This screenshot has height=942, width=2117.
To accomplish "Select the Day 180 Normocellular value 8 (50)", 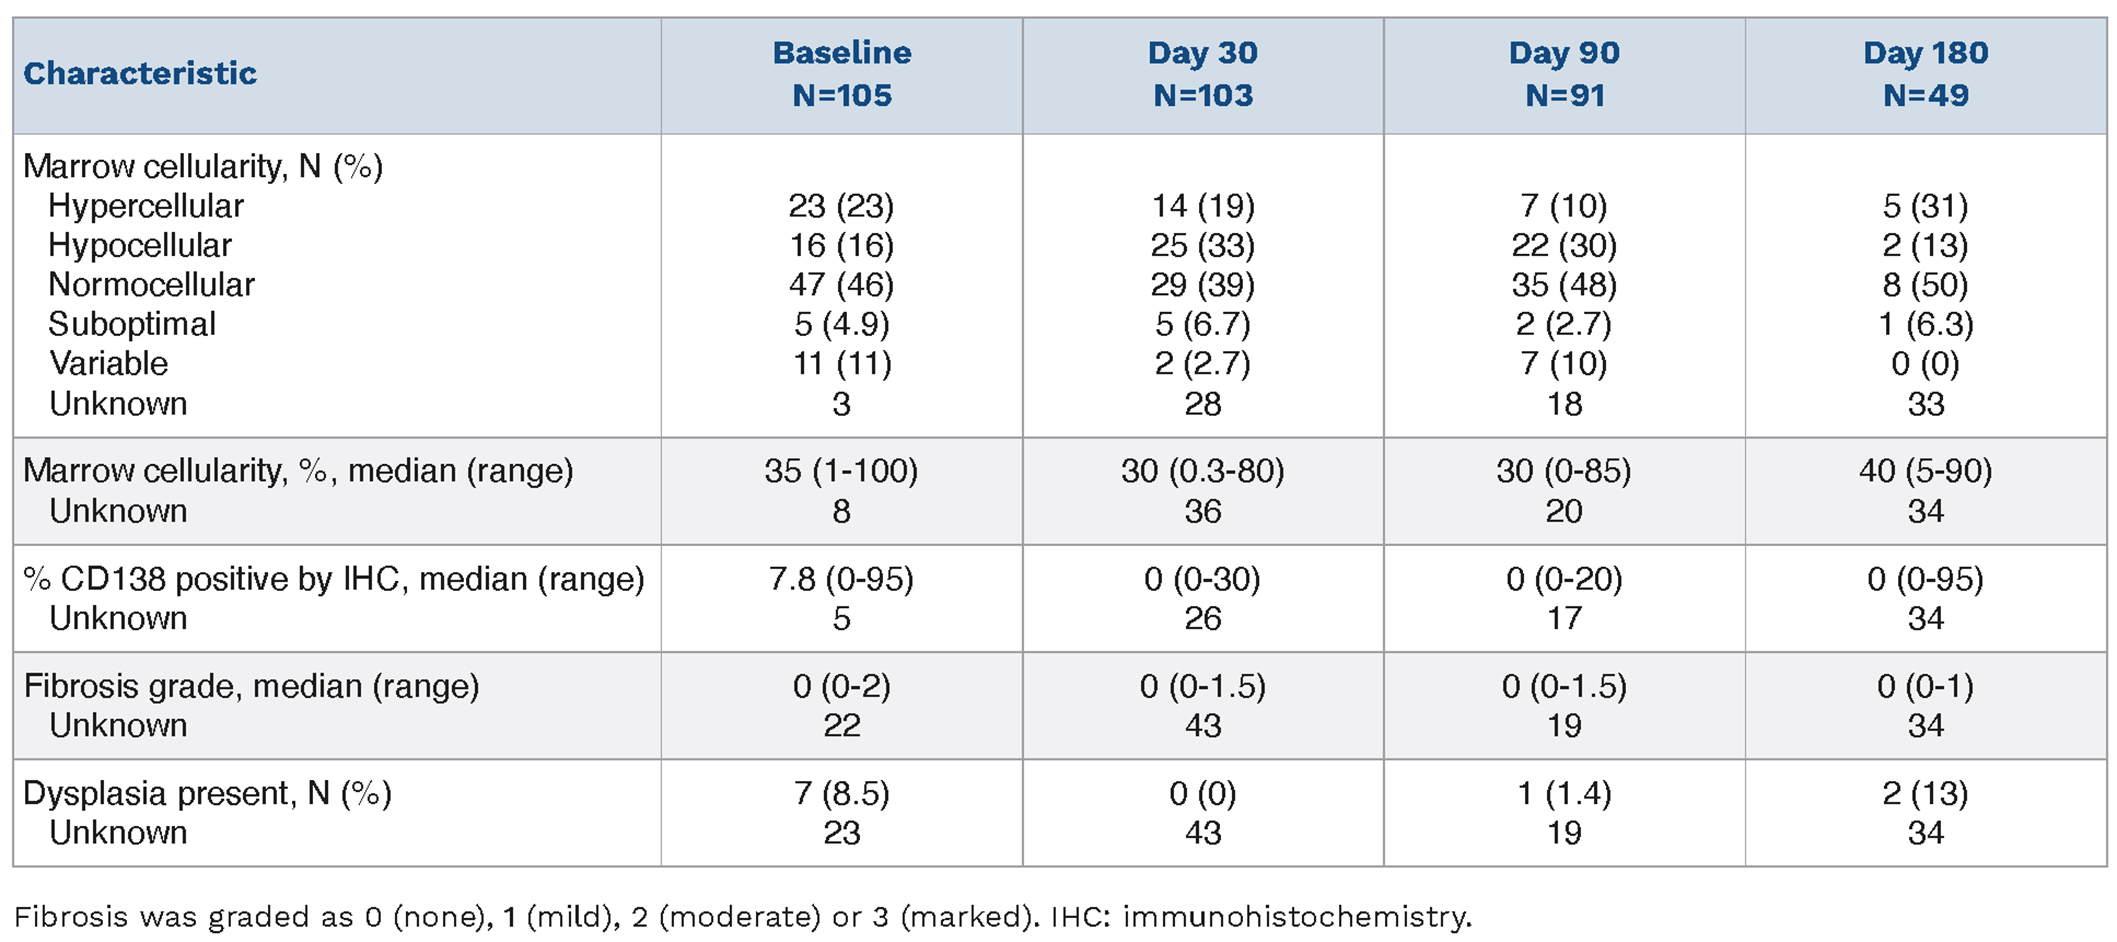I will pos(1925,285).
